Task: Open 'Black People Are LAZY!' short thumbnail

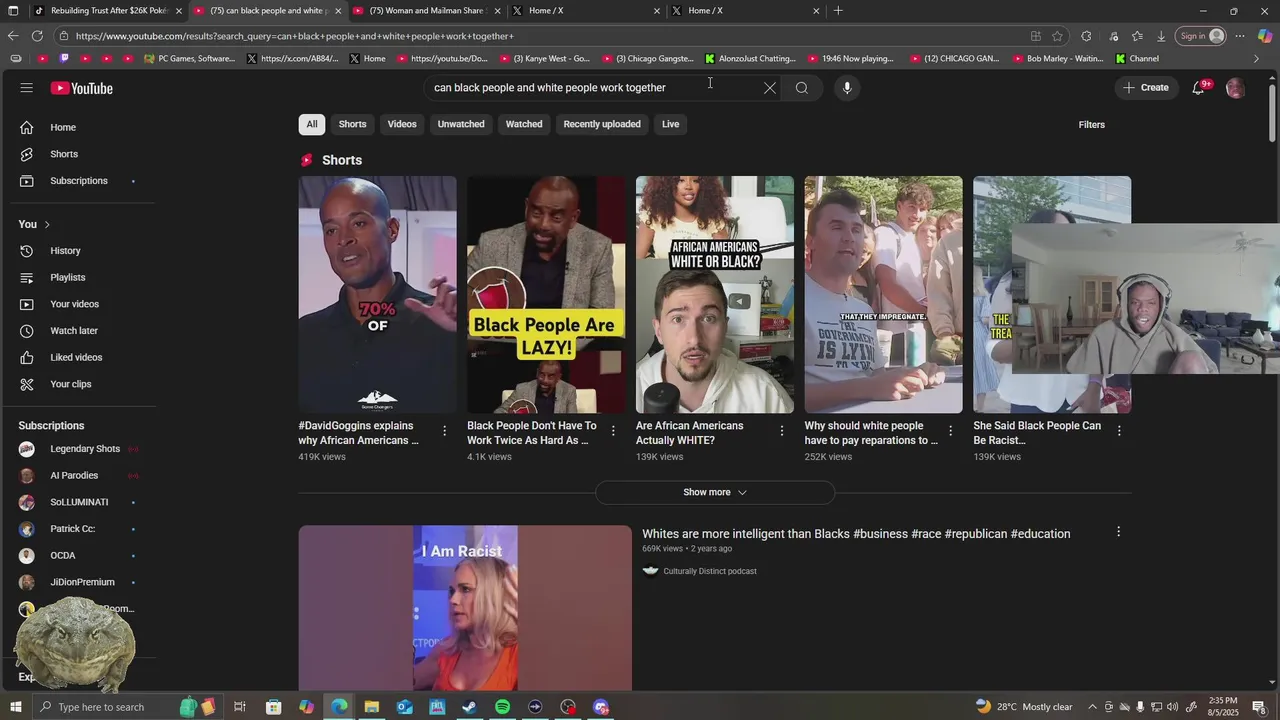Action: pos(546,295)
